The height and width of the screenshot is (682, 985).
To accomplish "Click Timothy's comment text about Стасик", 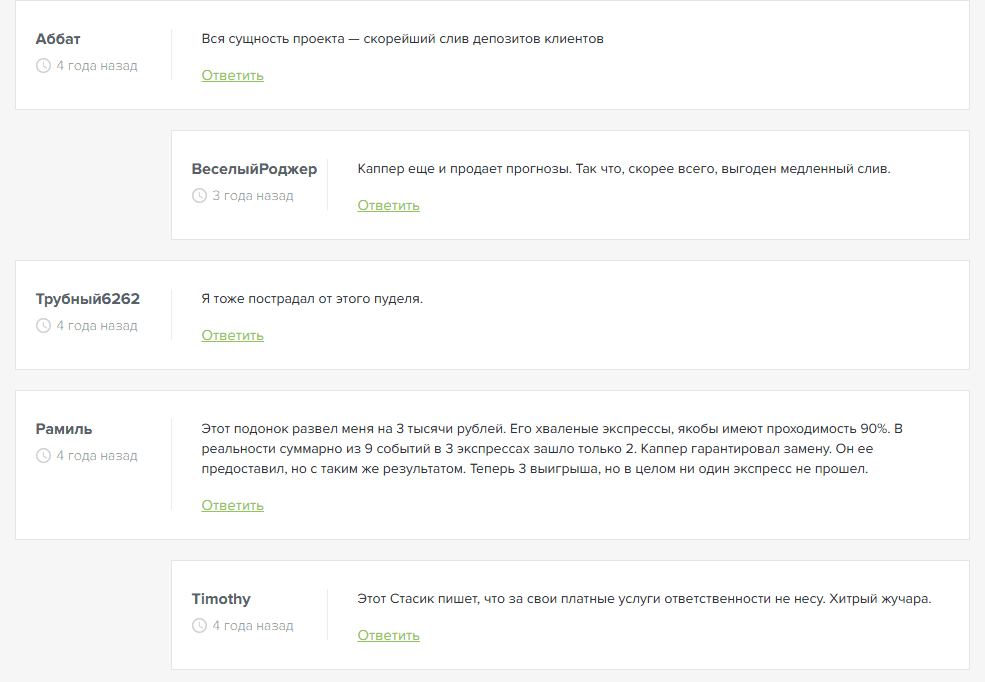I will coord(644,599).
